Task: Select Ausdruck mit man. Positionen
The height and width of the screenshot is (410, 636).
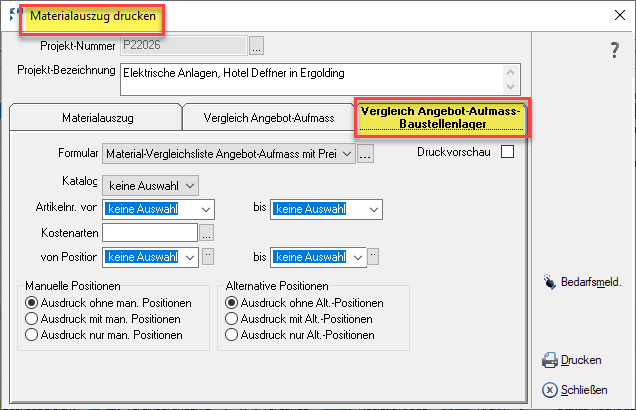Action: (x=32, y=318)
